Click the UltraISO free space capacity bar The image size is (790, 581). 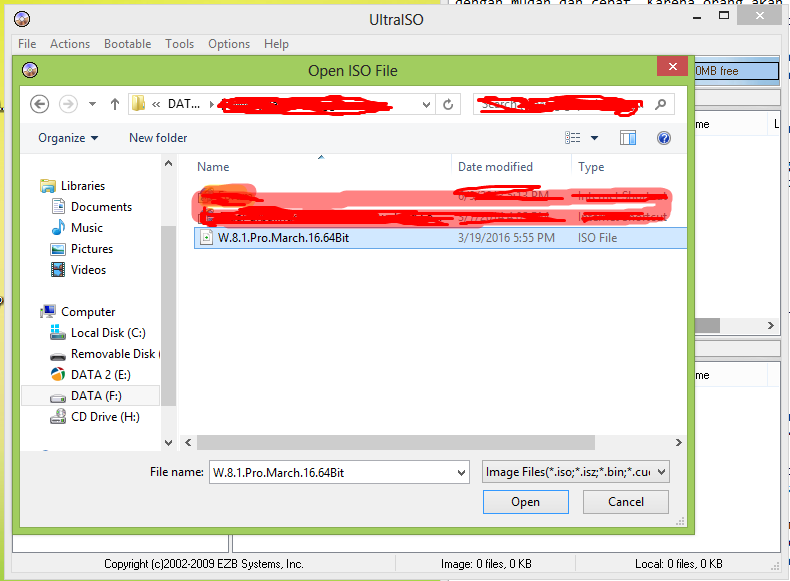coord(737,71)
